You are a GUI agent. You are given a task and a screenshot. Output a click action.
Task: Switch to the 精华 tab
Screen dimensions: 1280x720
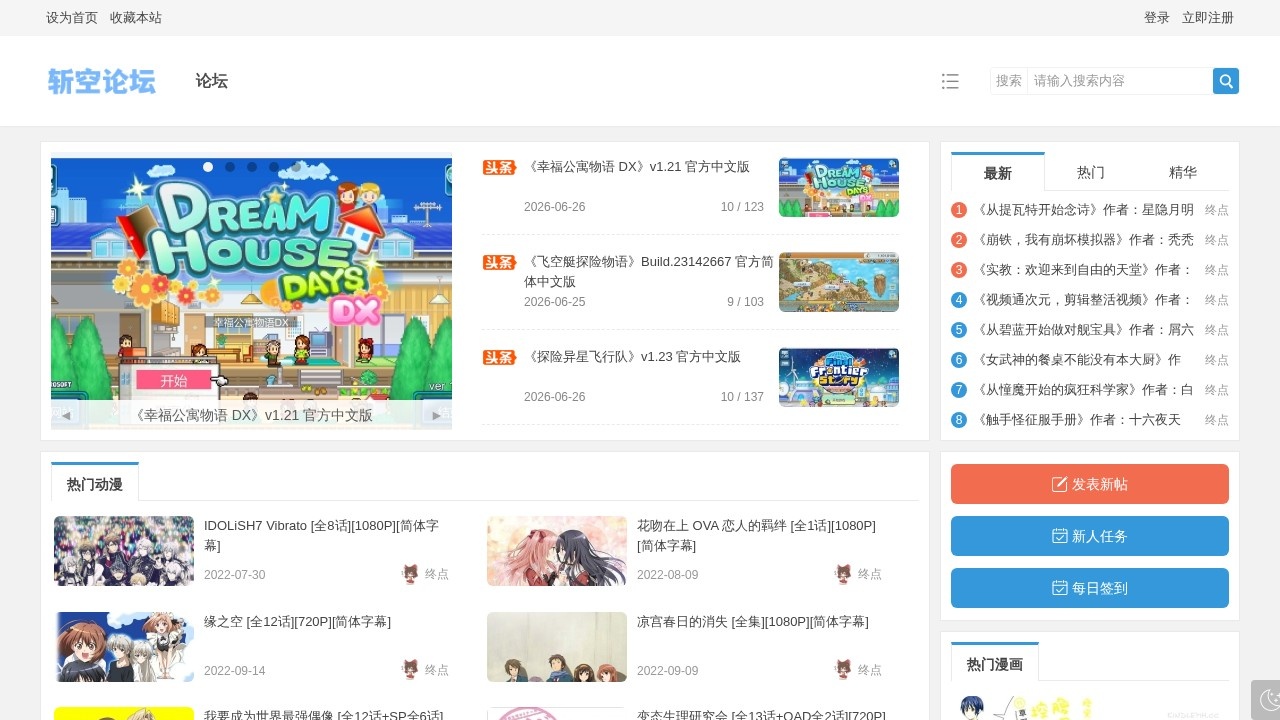[x=1183, y=172]
